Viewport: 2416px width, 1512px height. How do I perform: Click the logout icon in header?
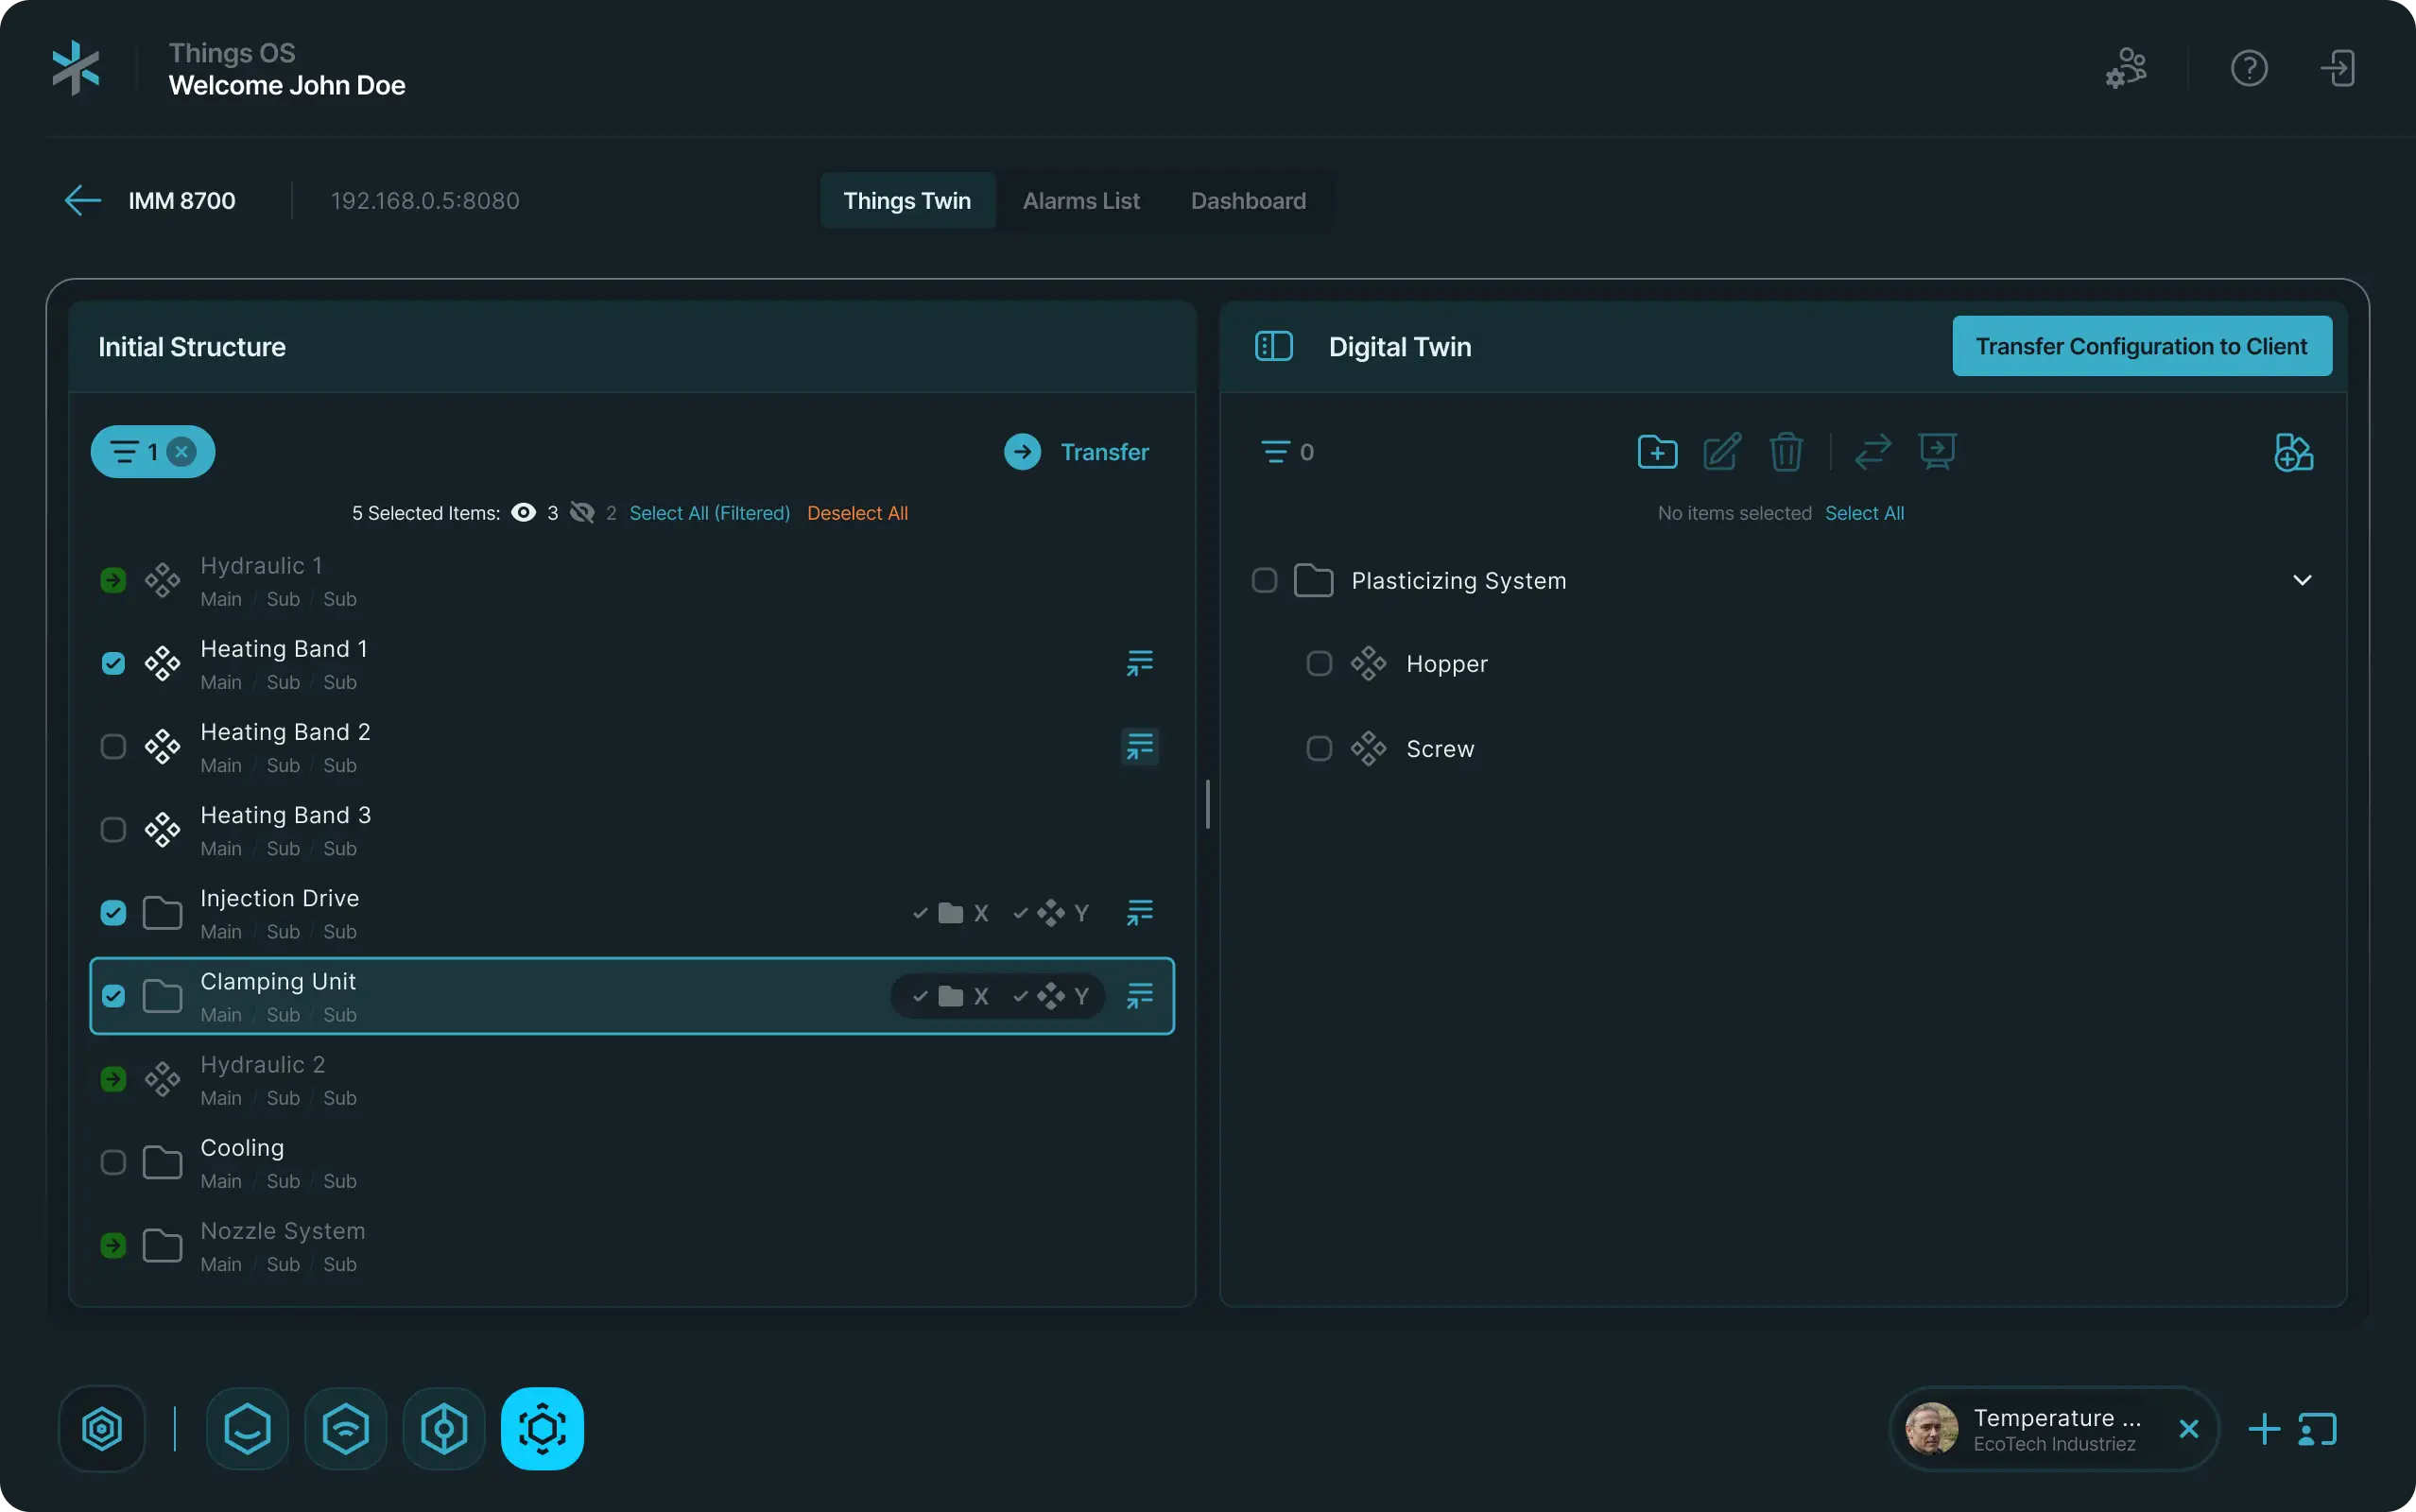2338,68
